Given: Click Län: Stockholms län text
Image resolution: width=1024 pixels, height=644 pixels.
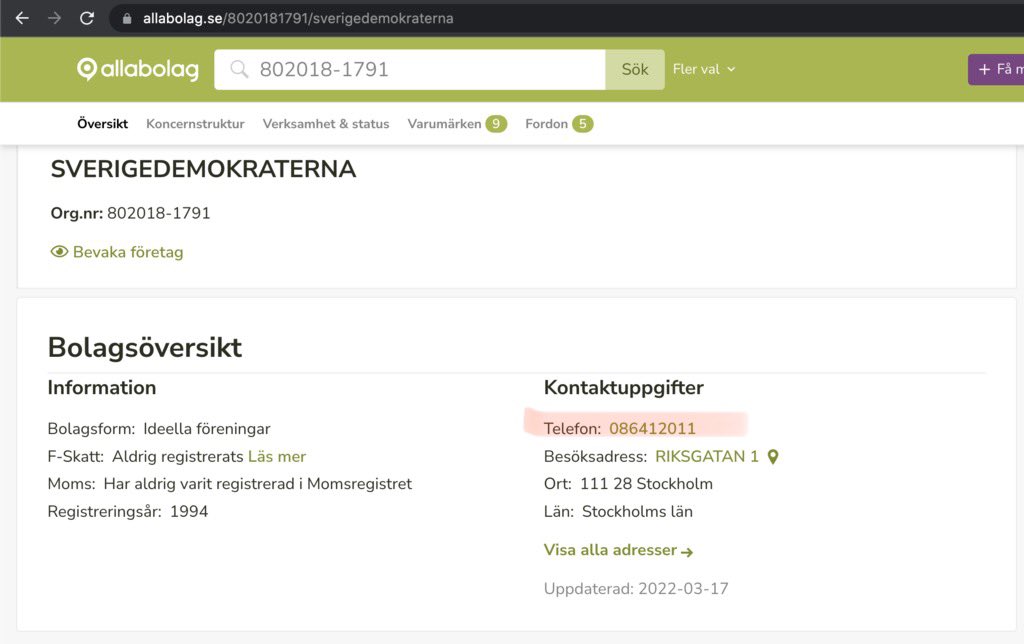Looking at the screenshot, I should (618, 511).
